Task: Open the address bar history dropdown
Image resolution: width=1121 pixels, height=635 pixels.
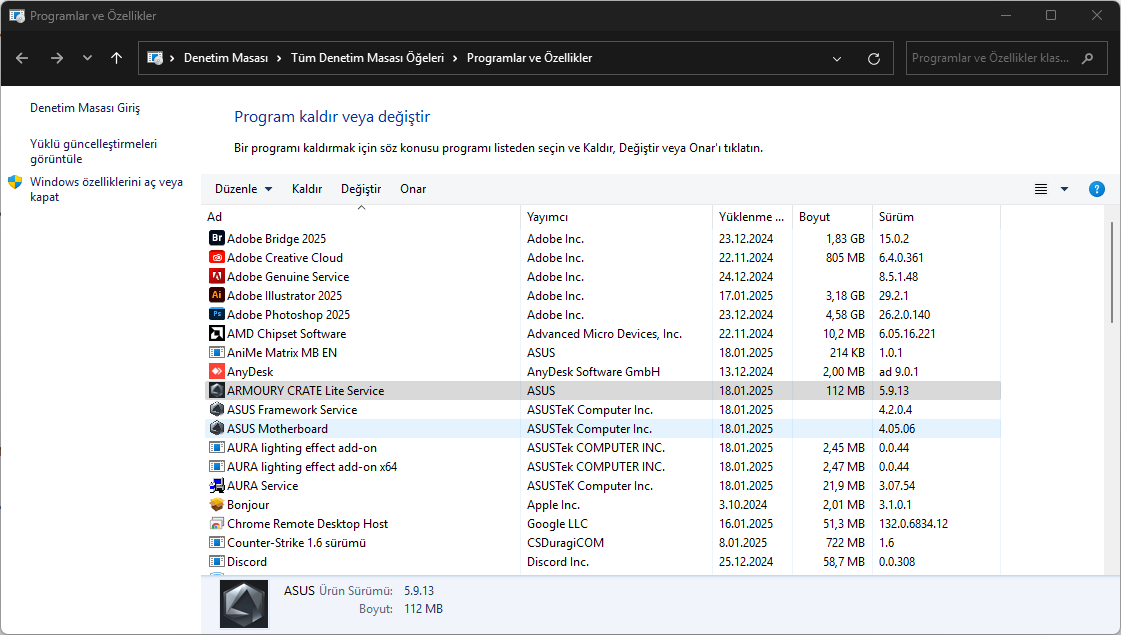Action: (837, 58)
